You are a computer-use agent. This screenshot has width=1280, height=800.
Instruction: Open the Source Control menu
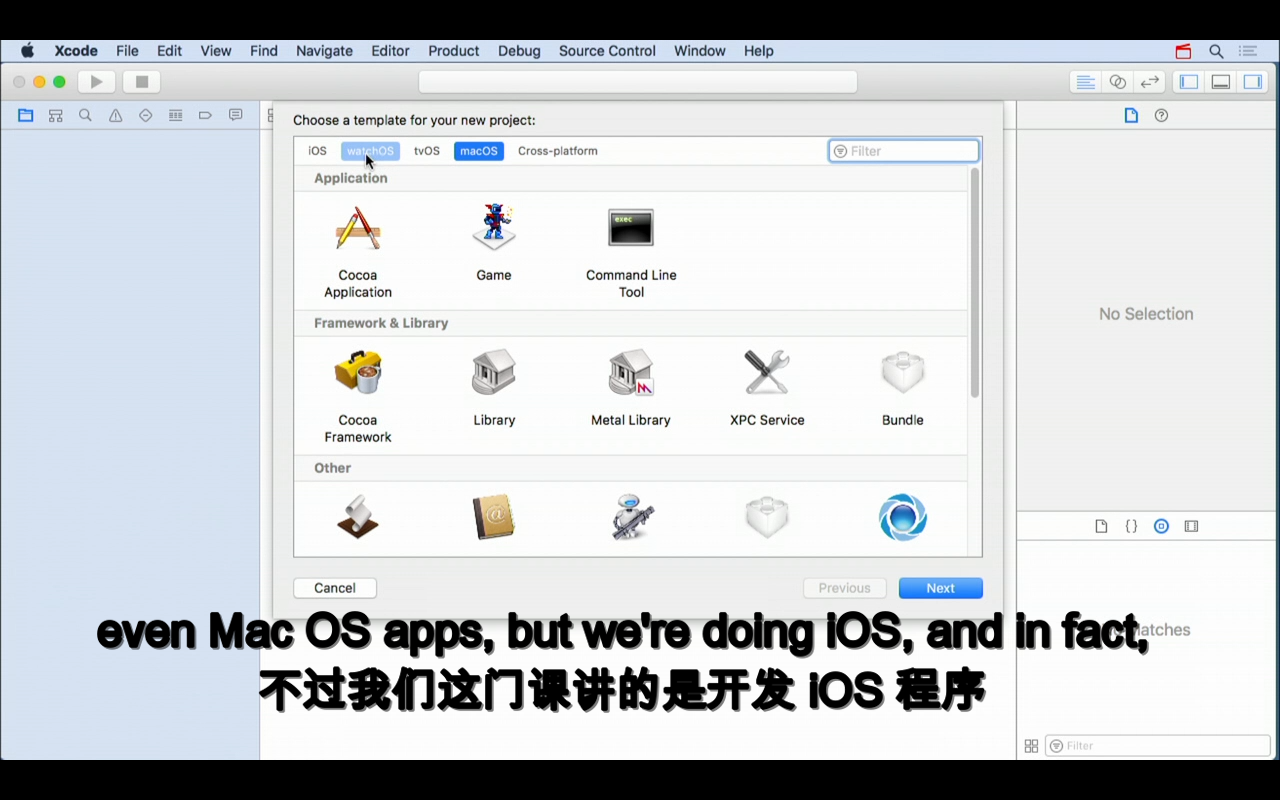point(607,51)
